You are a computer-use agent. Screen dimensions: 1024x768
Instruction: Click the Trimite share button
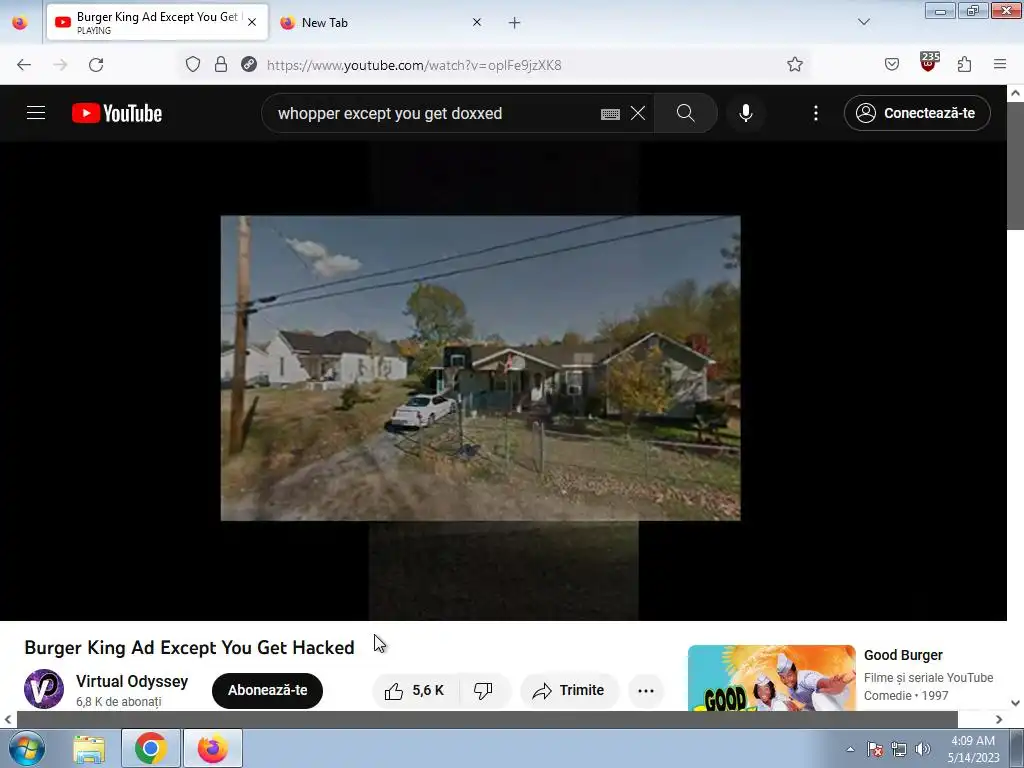[x=569, y=690]
